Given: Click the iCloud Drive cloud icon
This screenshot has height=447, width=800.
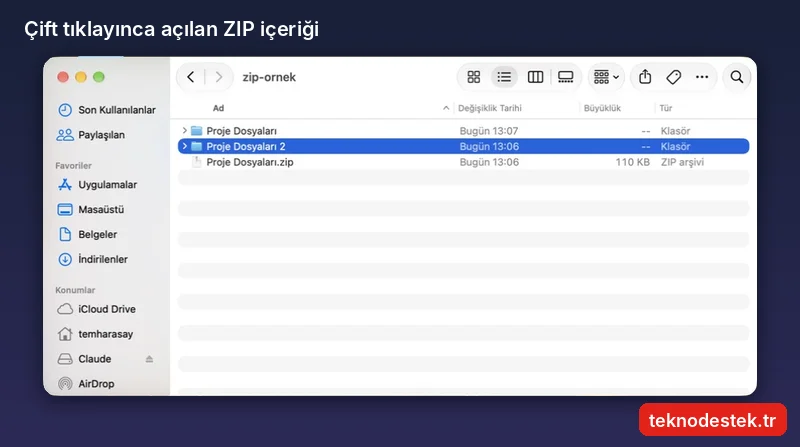Looking at the screenshot, I should coord(65,309).
